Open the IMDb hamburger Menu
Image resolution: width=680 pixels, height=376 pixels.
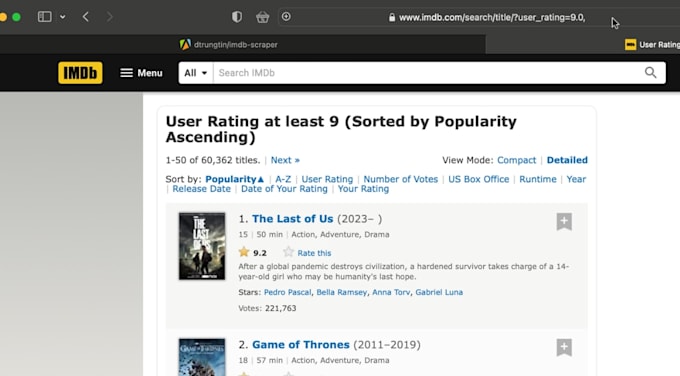[141, 73]
